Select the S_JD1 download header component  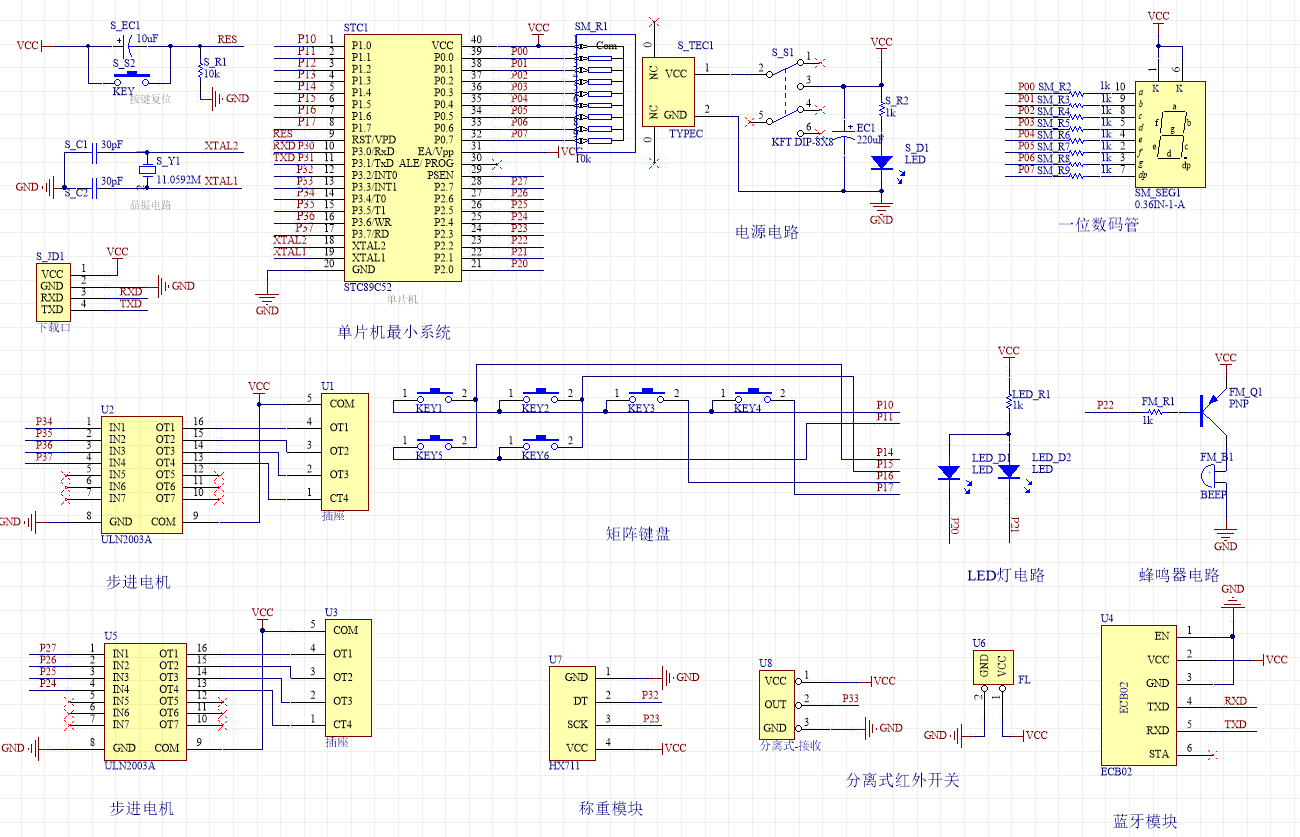(52, 291)
